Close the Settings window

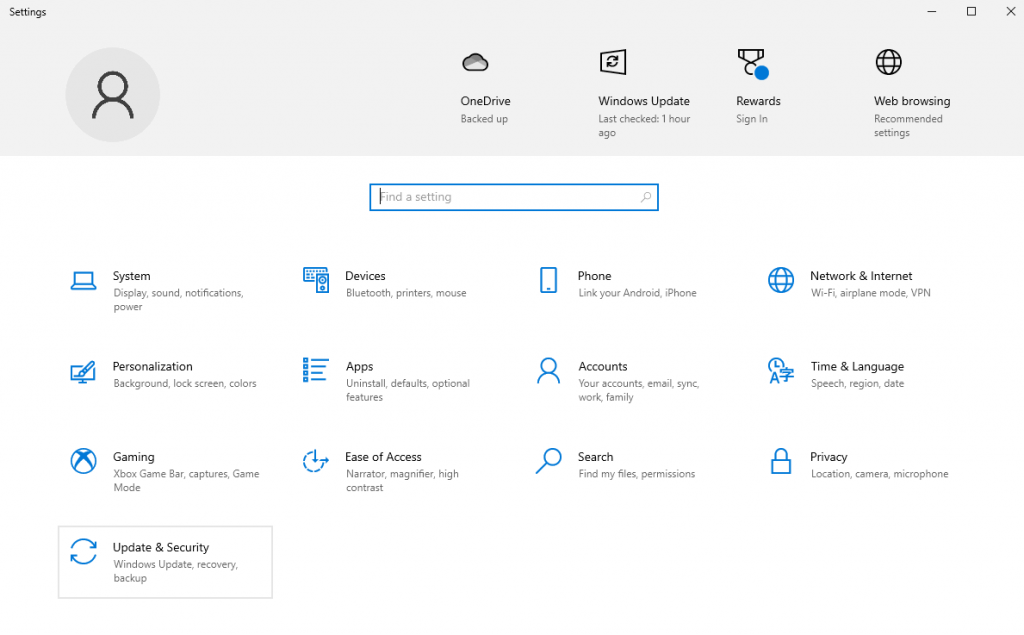coord(1010,12)
